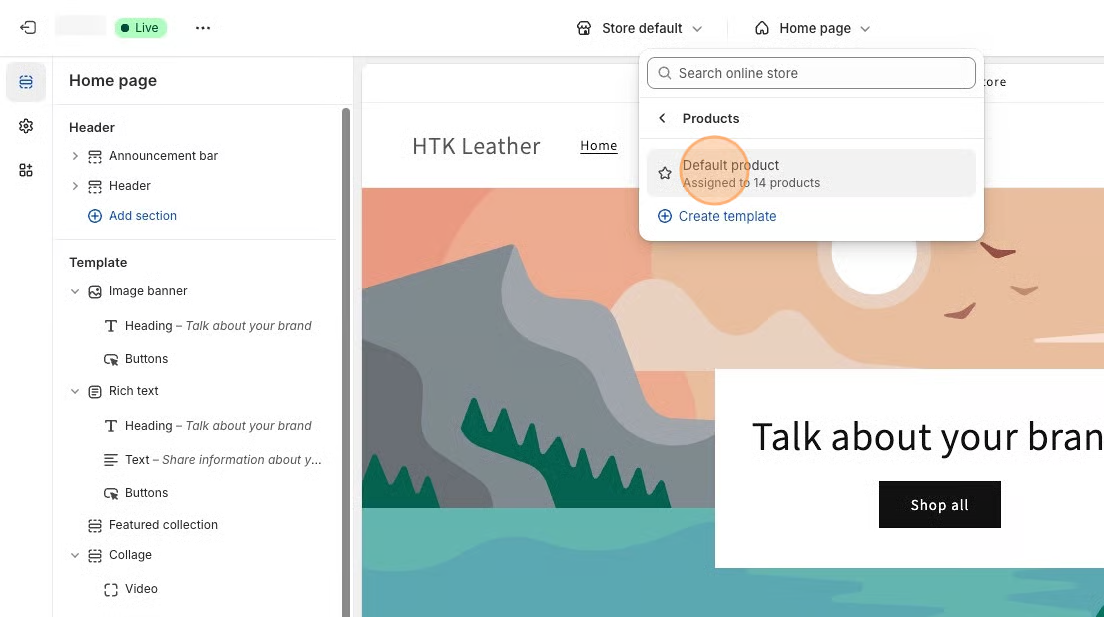Click the back arrow beside Products
Image resolution: width=1104 pixels, height=617 pixels.
tap(662, 118)
